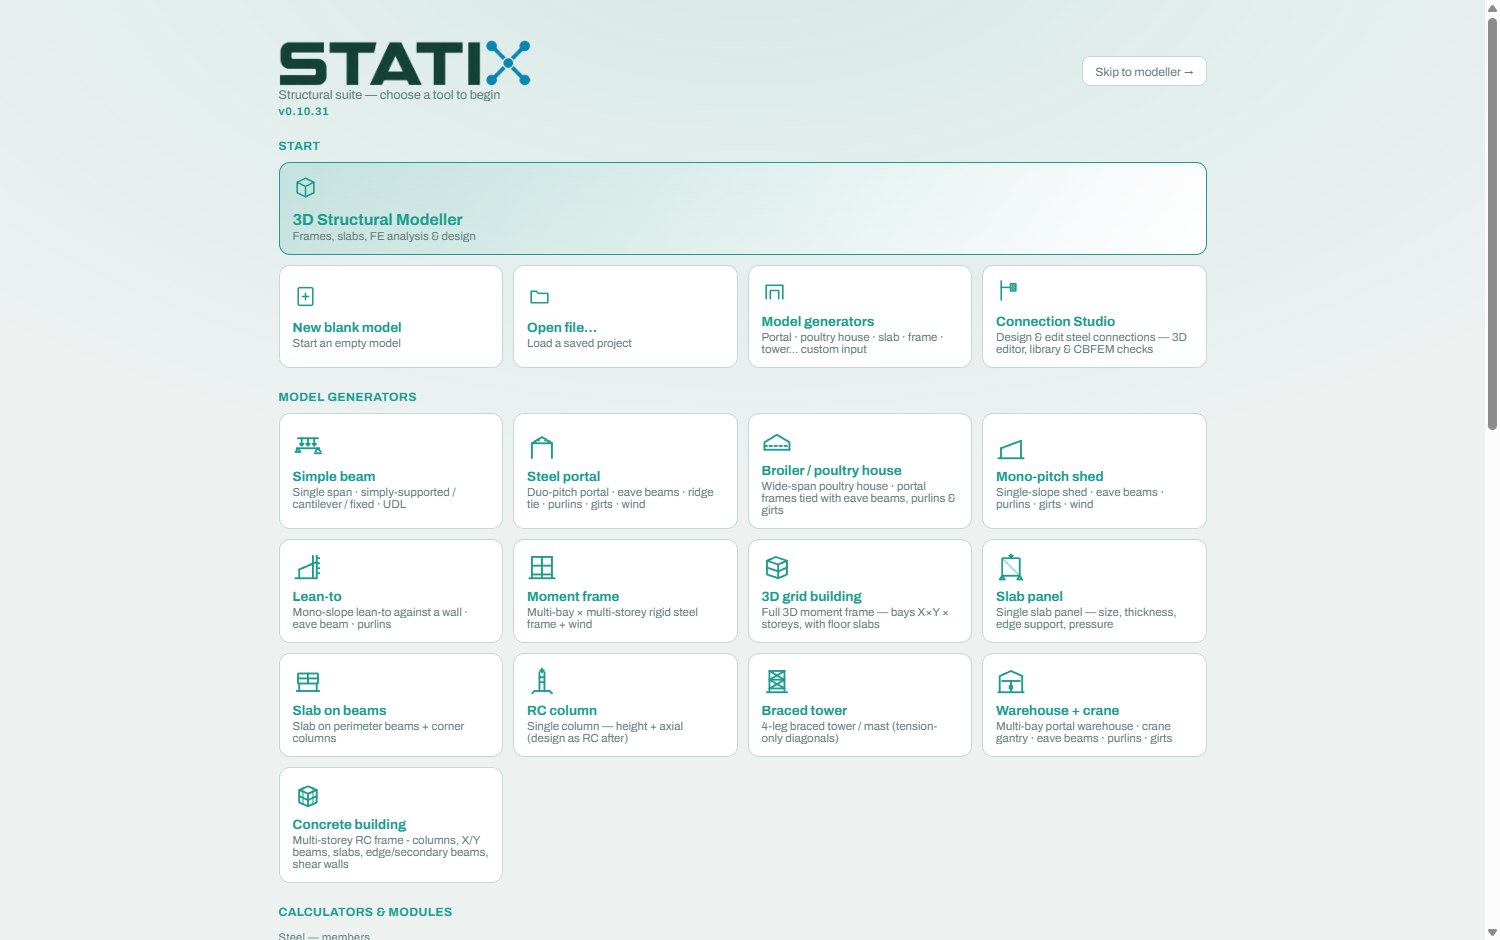
Task: Click the Steel portal icon
Action: click(x=542, y=447)
